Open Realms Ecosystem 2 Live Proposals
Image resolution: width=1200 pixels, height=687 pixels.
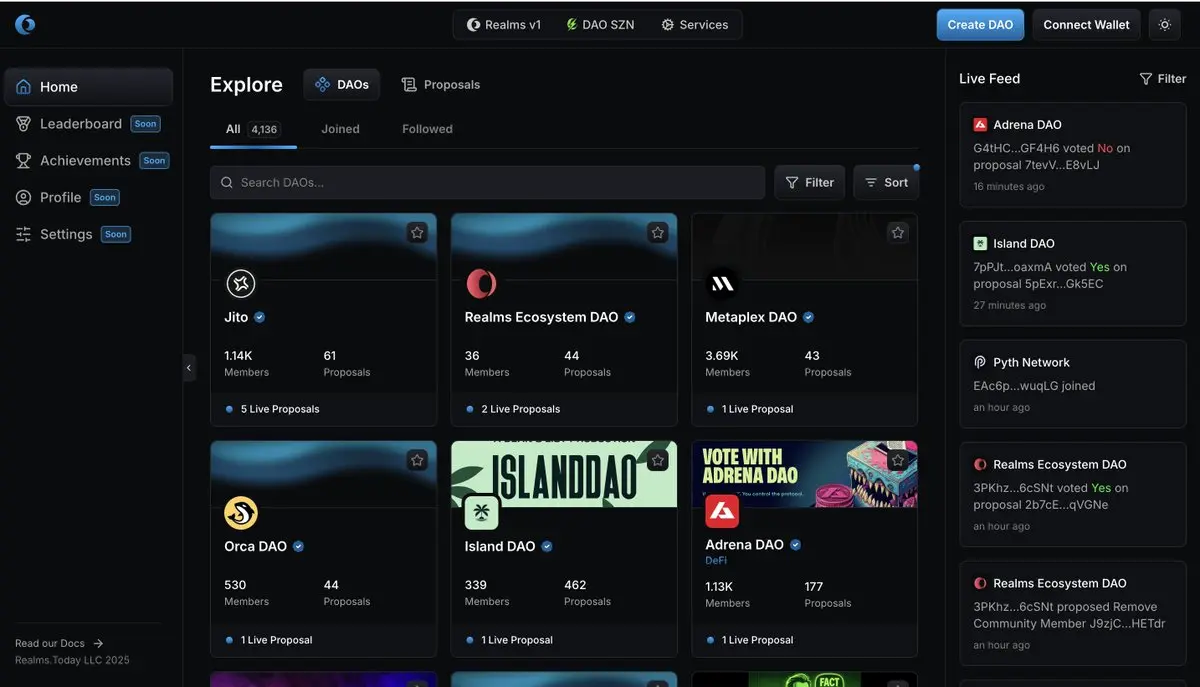click(513, 409)
